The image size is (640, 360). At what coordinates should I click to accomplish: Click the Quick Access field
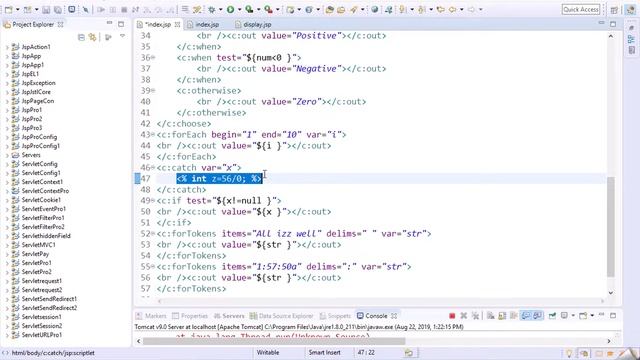point(581,9)
